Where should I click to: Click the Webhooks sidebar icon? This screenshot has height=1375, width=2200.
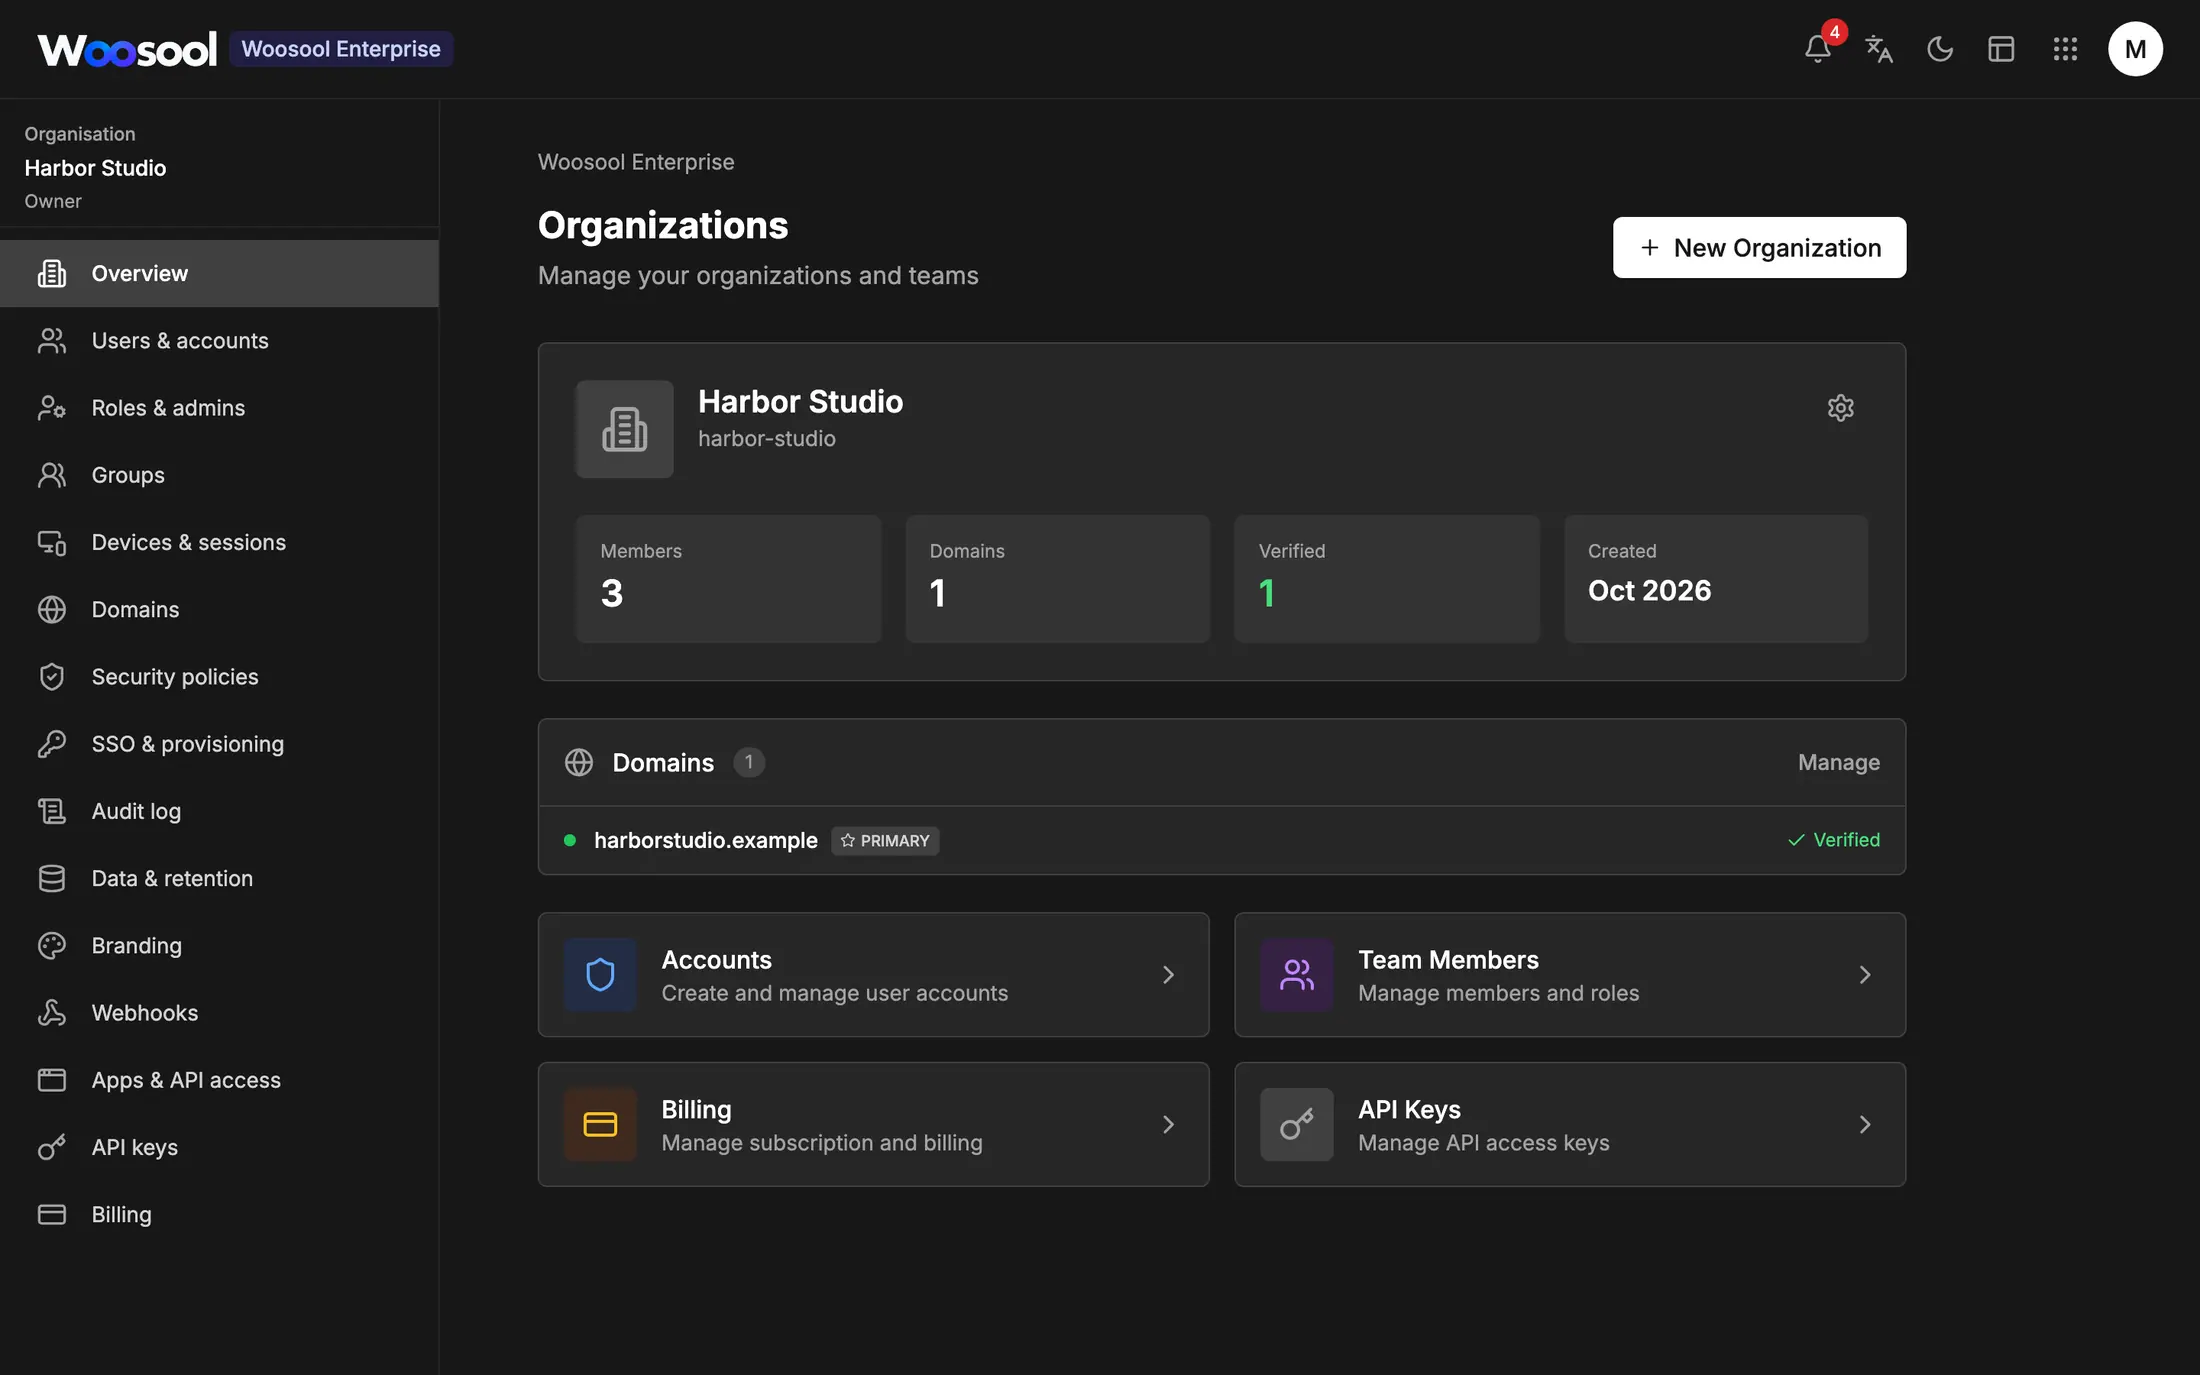tap(52, 1013)
